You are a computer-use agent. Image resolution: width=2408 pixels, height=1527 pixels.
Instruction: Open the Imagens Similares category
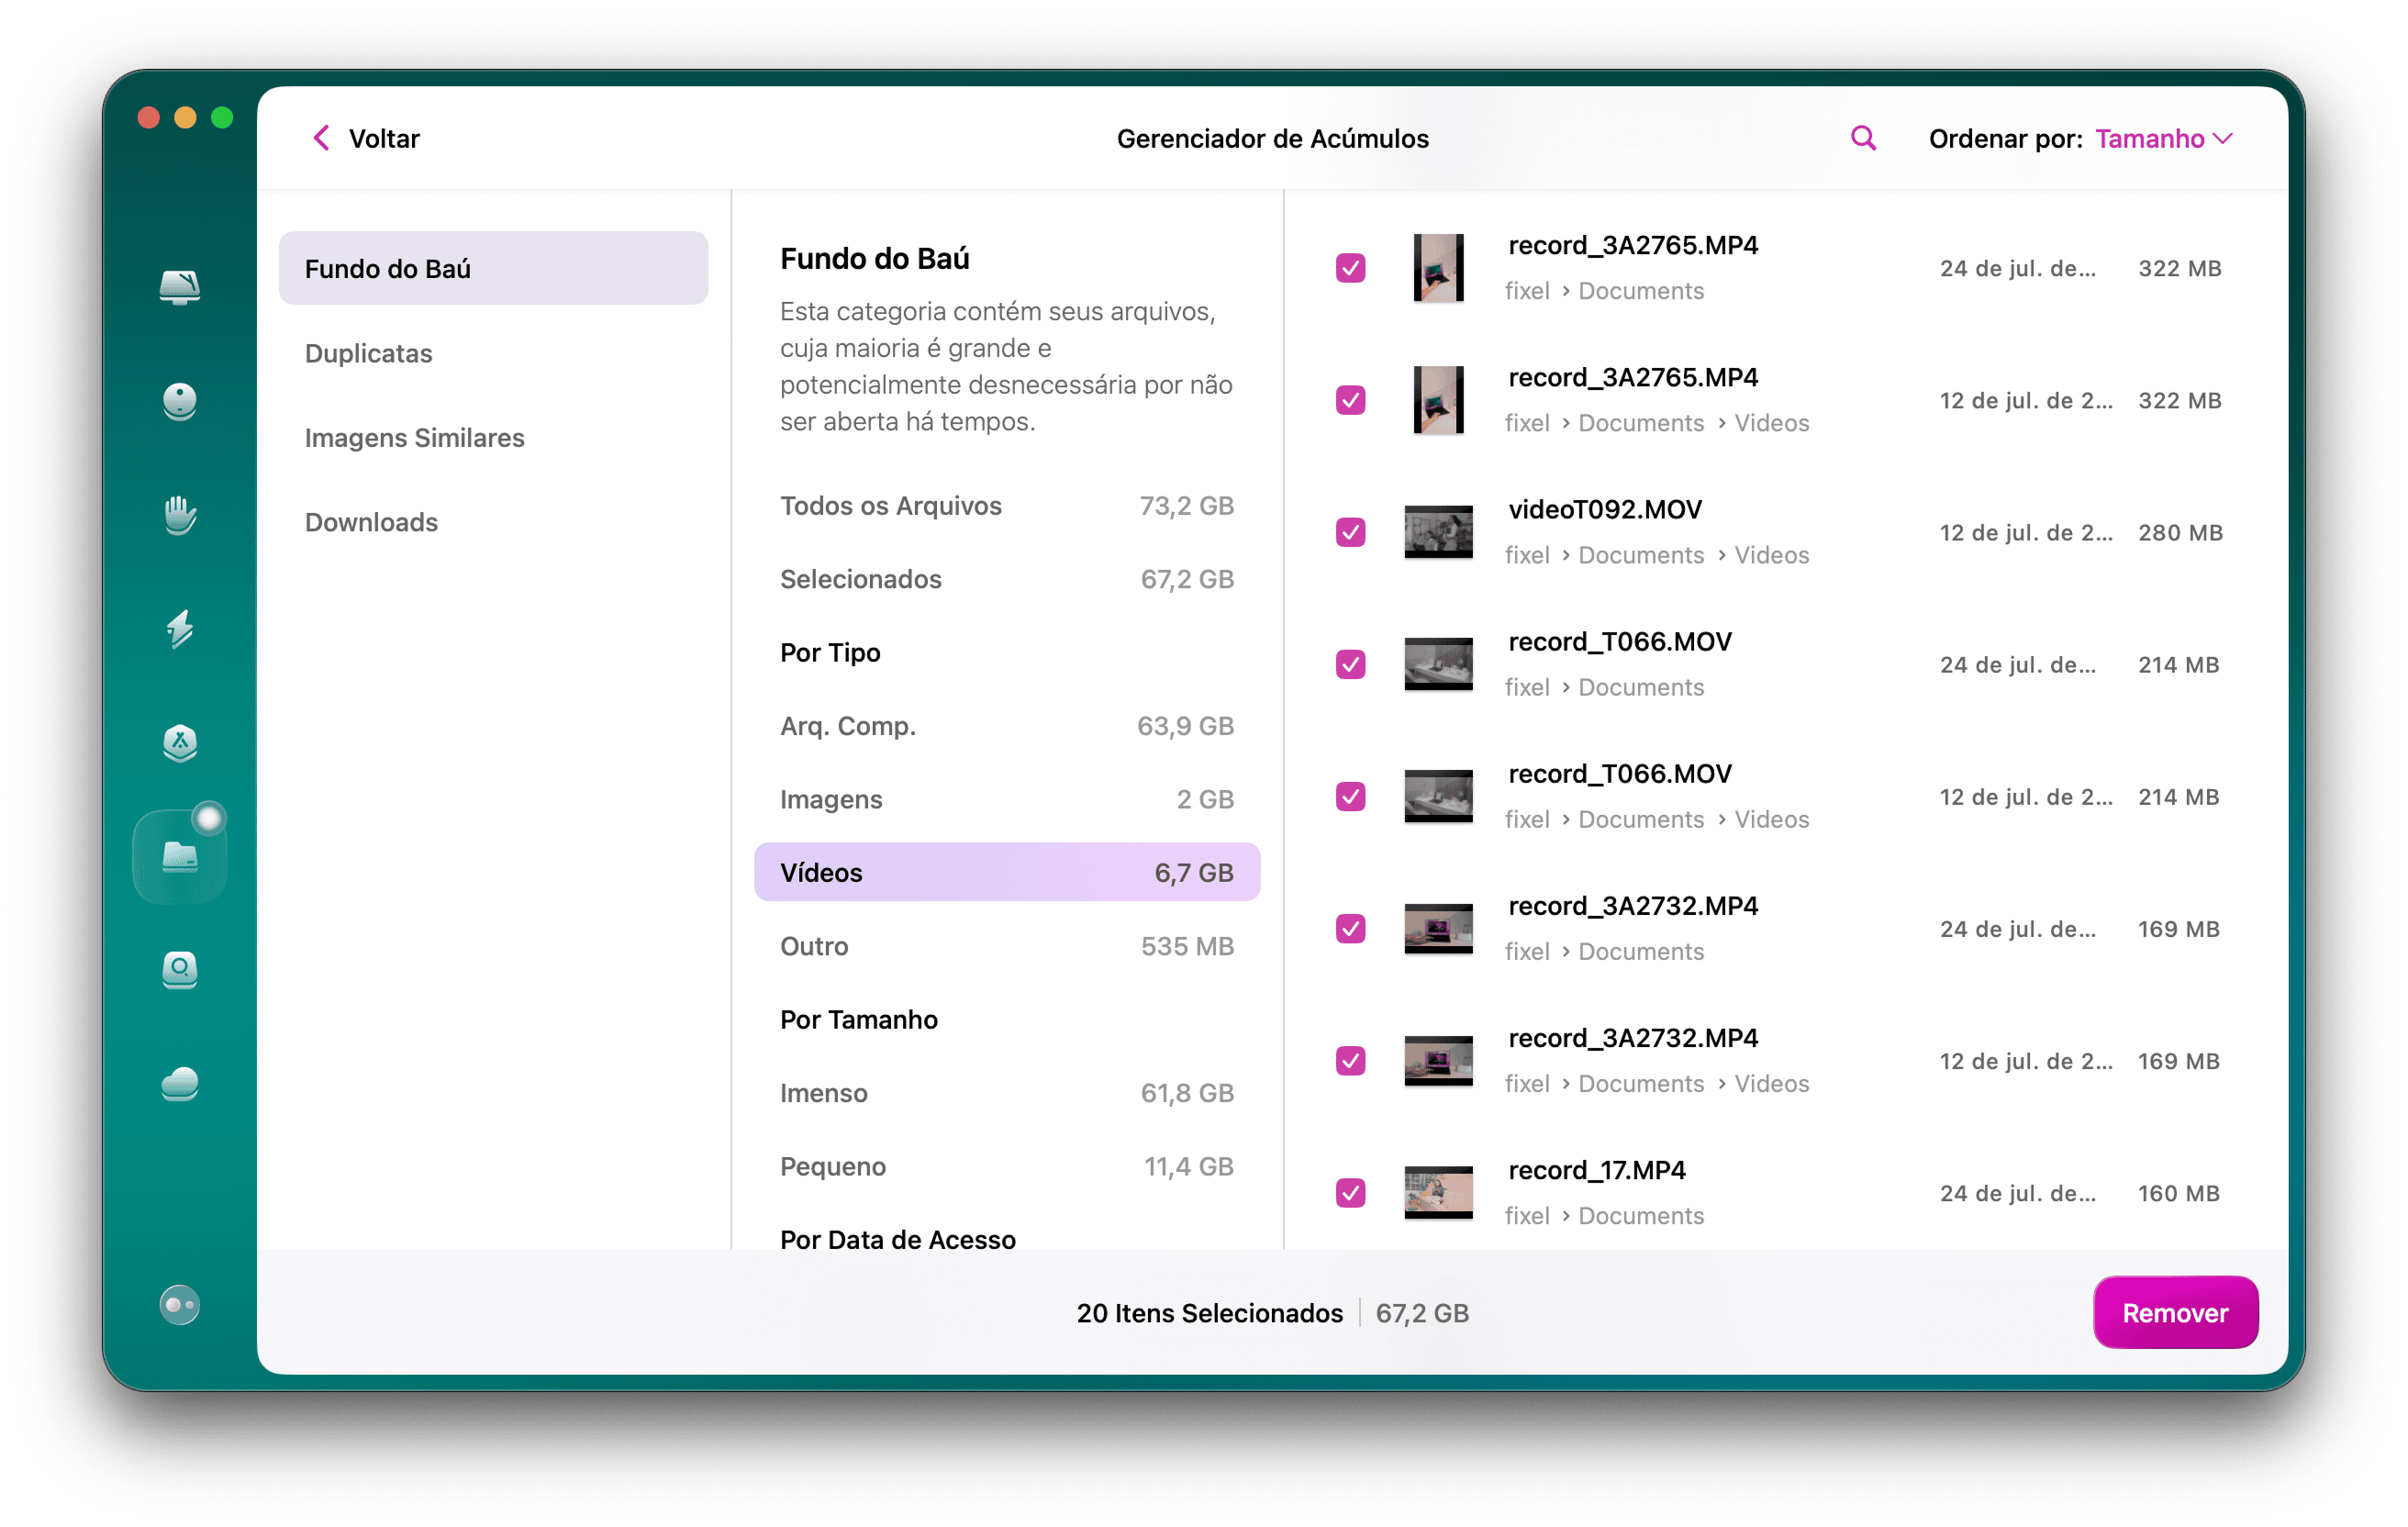[414, 437]
